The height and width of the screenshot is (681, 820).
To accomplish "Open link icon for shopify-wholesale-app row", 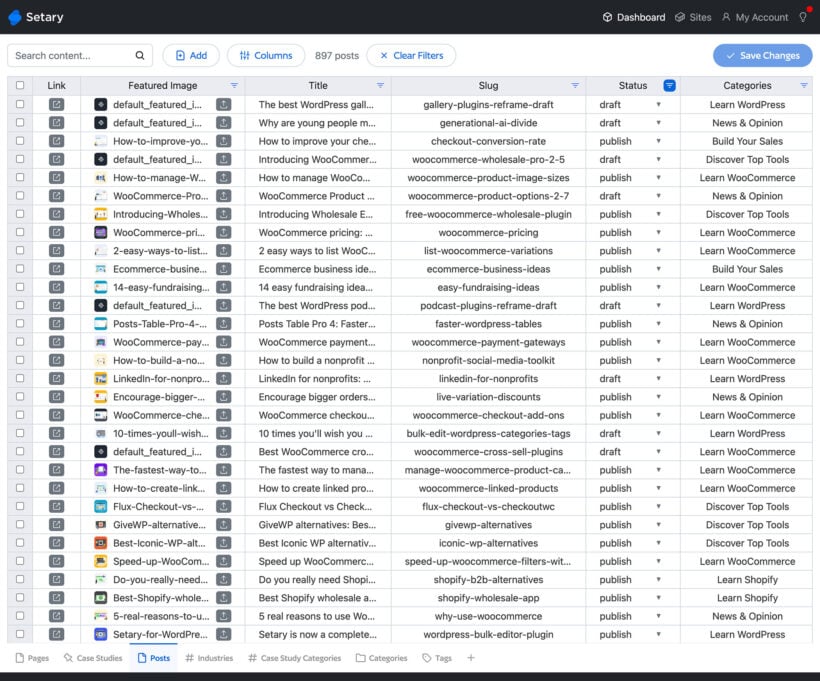I will (x=56, y=598).
